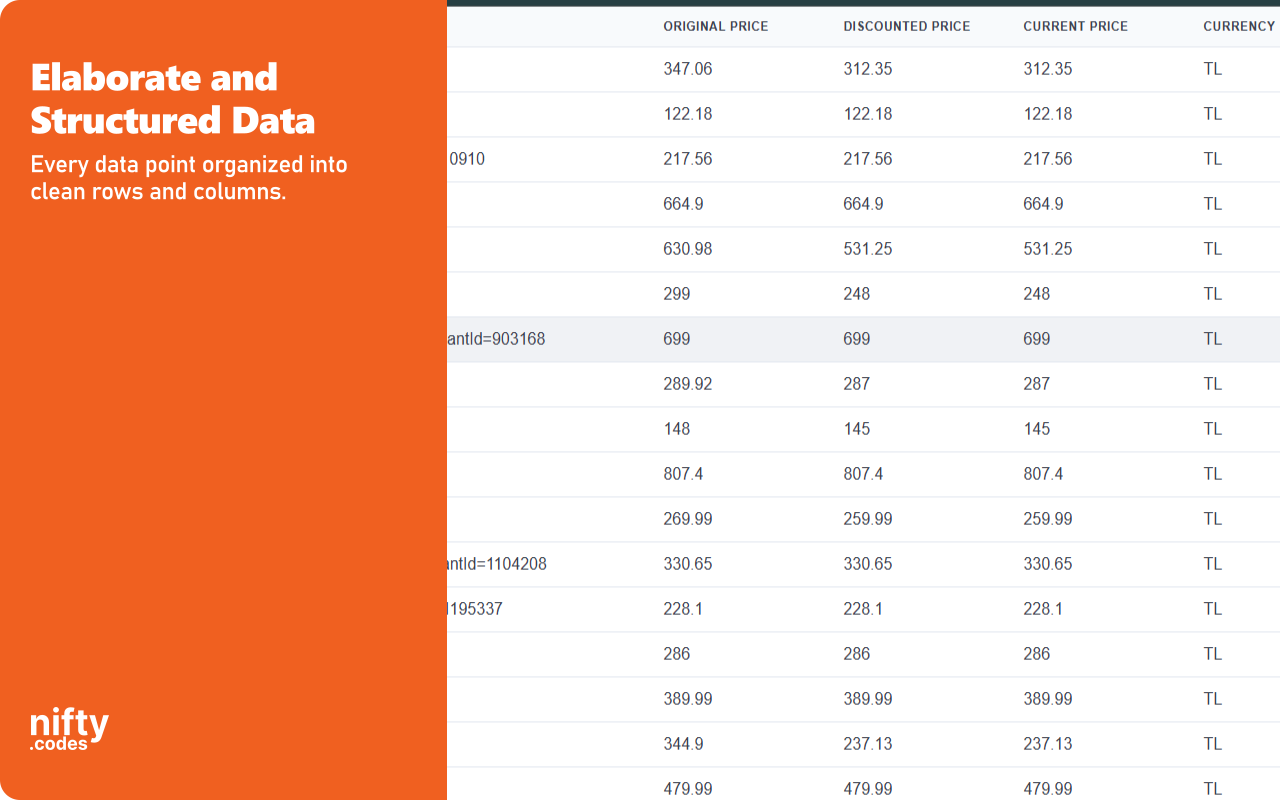Viewport: 1280px width, 800px height.
Task: Sort by the Original Price column header
Action: click(715, 26)
